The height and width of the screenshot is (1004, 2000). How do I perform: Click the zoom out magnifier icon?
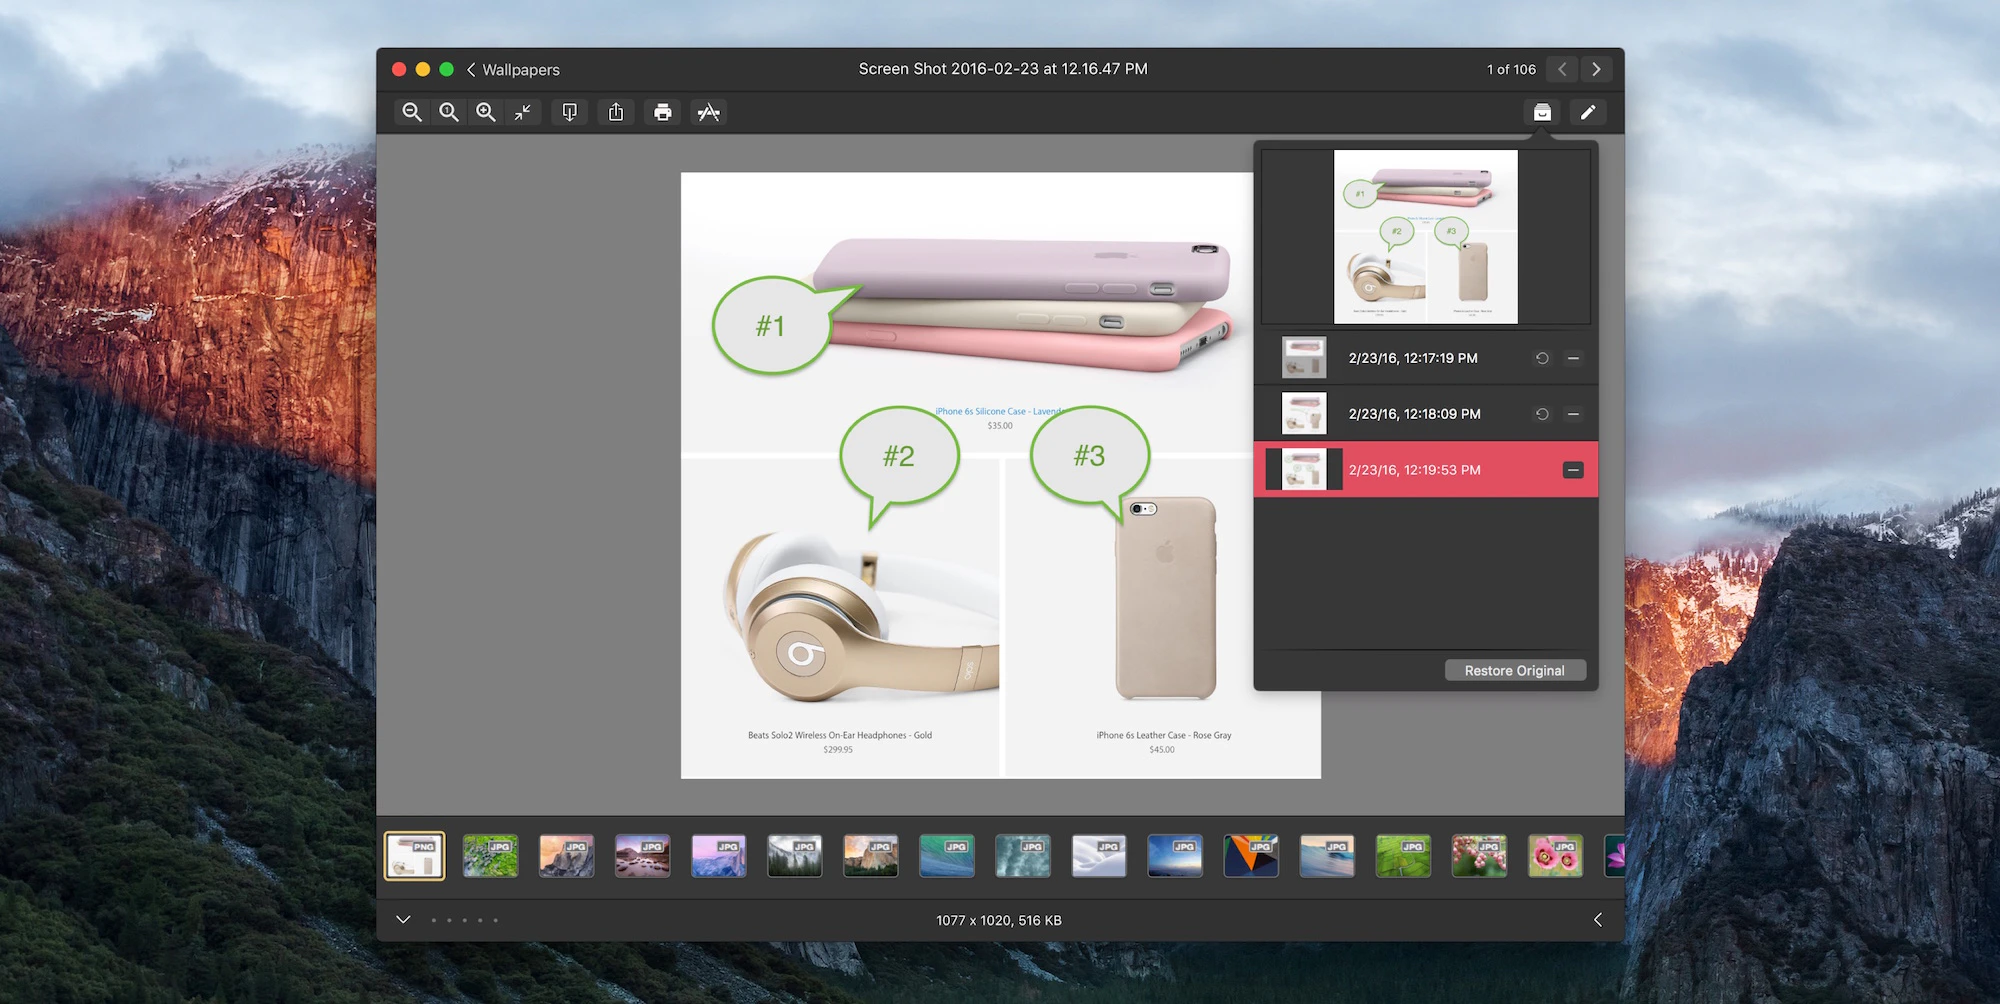click(412, 112)
